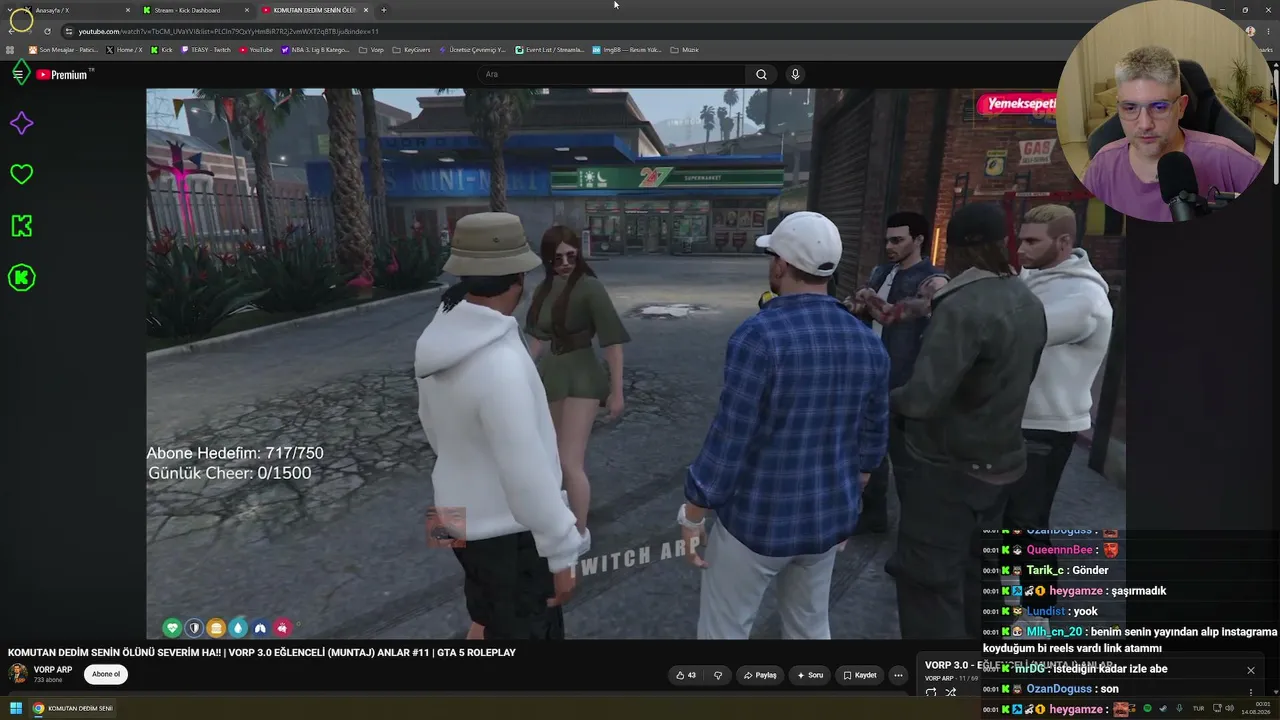Click Günlük Cheer 0/1500 overlay text
The image size is (1280, 720).
click(229, 473)
